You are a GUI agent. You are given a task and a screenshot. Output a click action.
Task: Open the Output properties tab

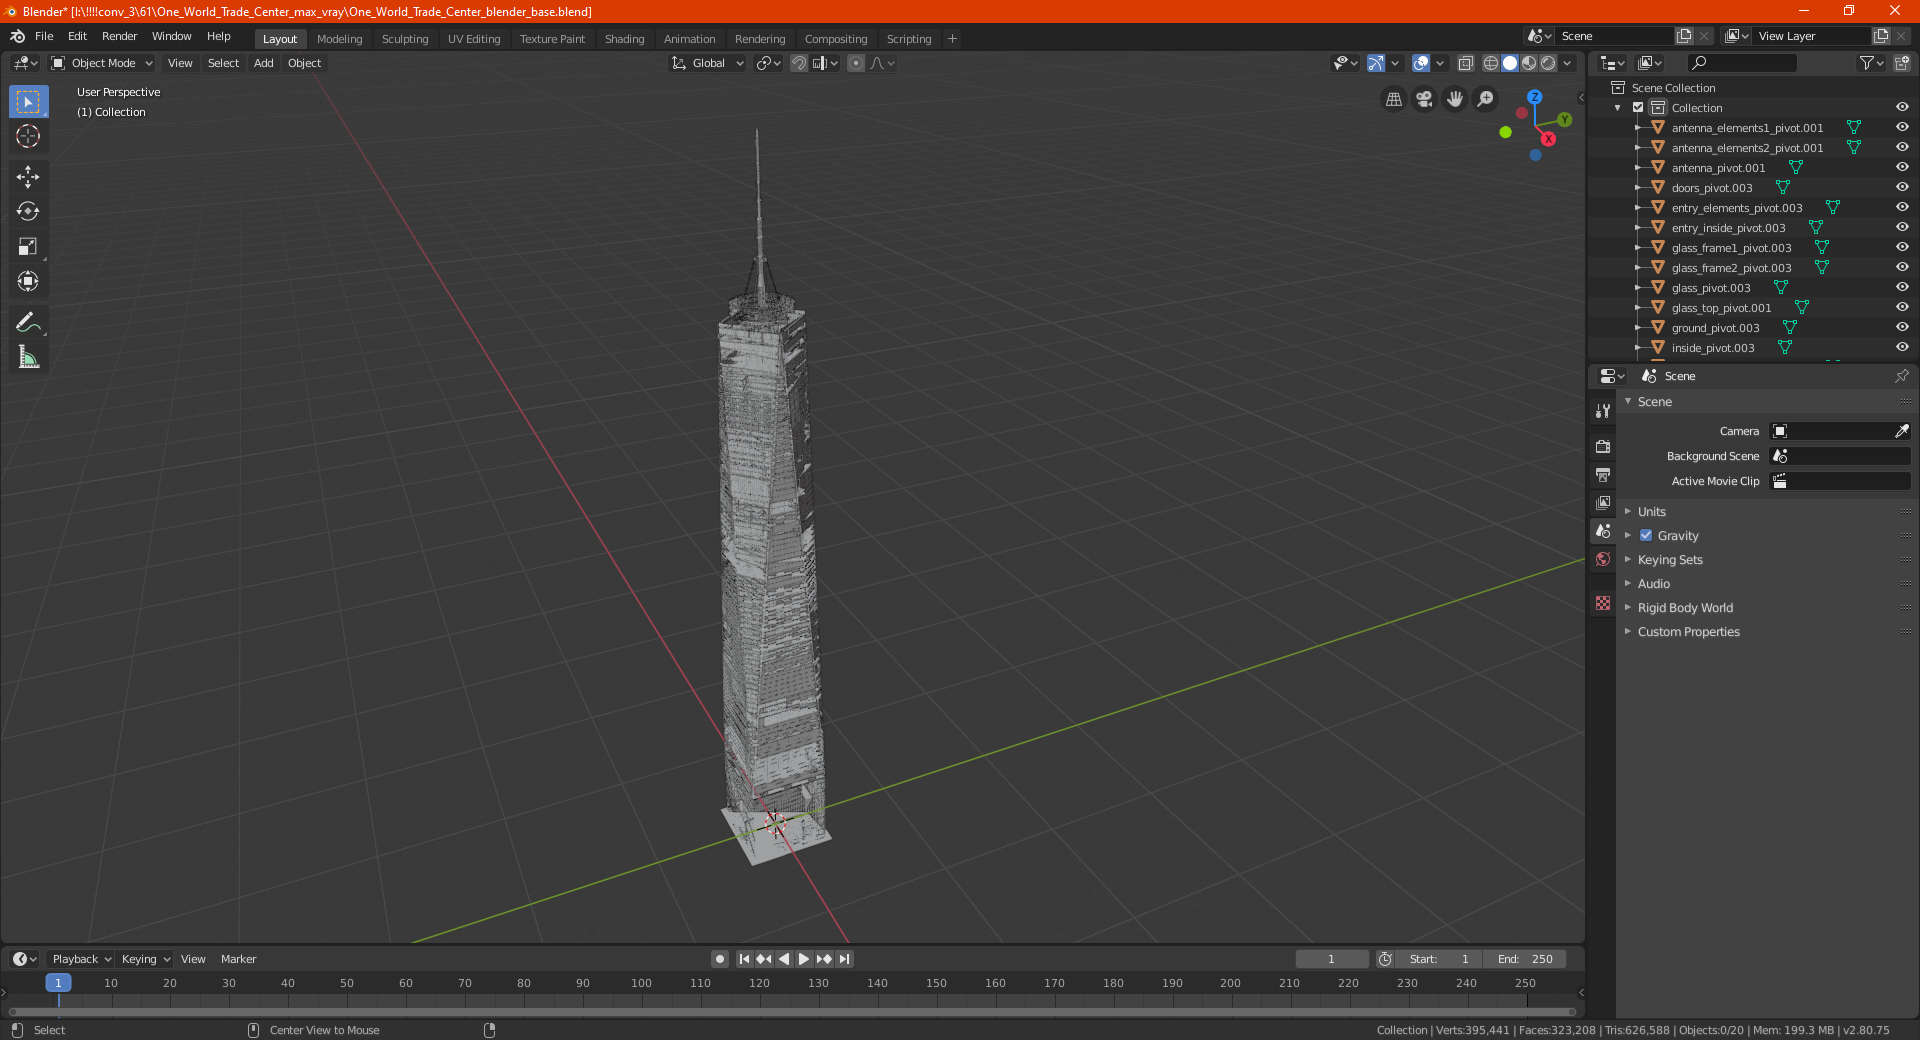(1603, 474)
